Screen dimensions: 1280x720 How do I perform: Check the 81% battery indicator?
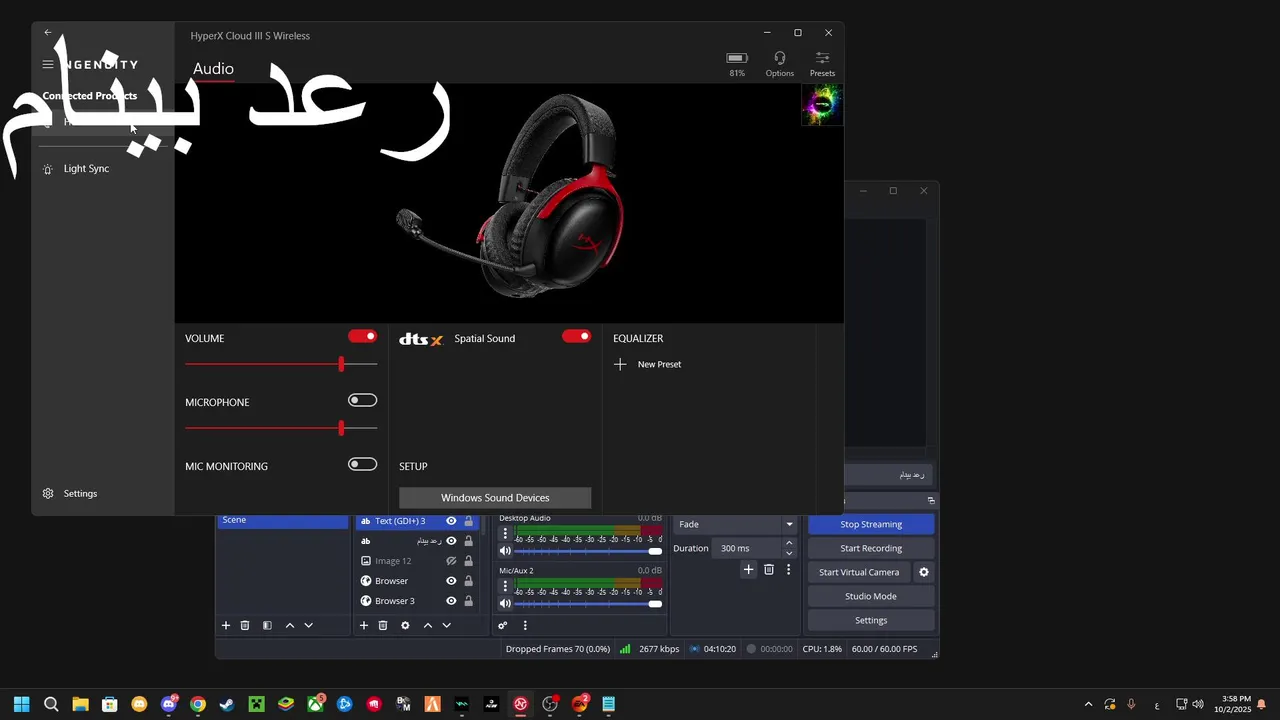(737, 64)
